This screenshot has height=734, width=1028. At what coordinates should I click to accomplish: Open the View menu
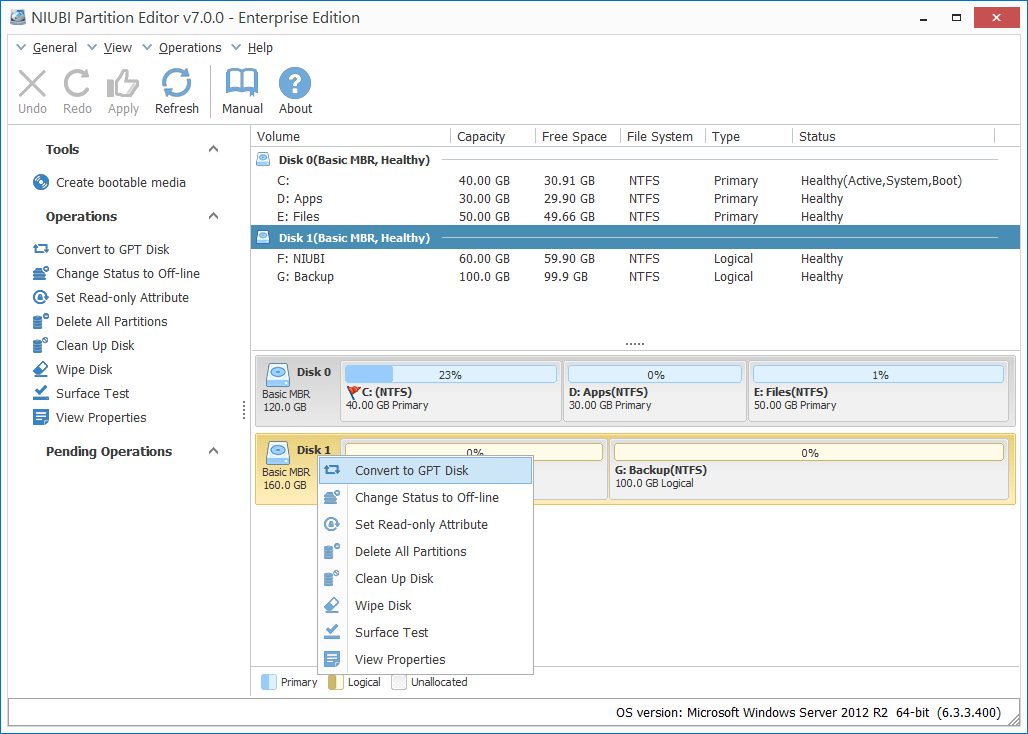click(x=117, y=48)
